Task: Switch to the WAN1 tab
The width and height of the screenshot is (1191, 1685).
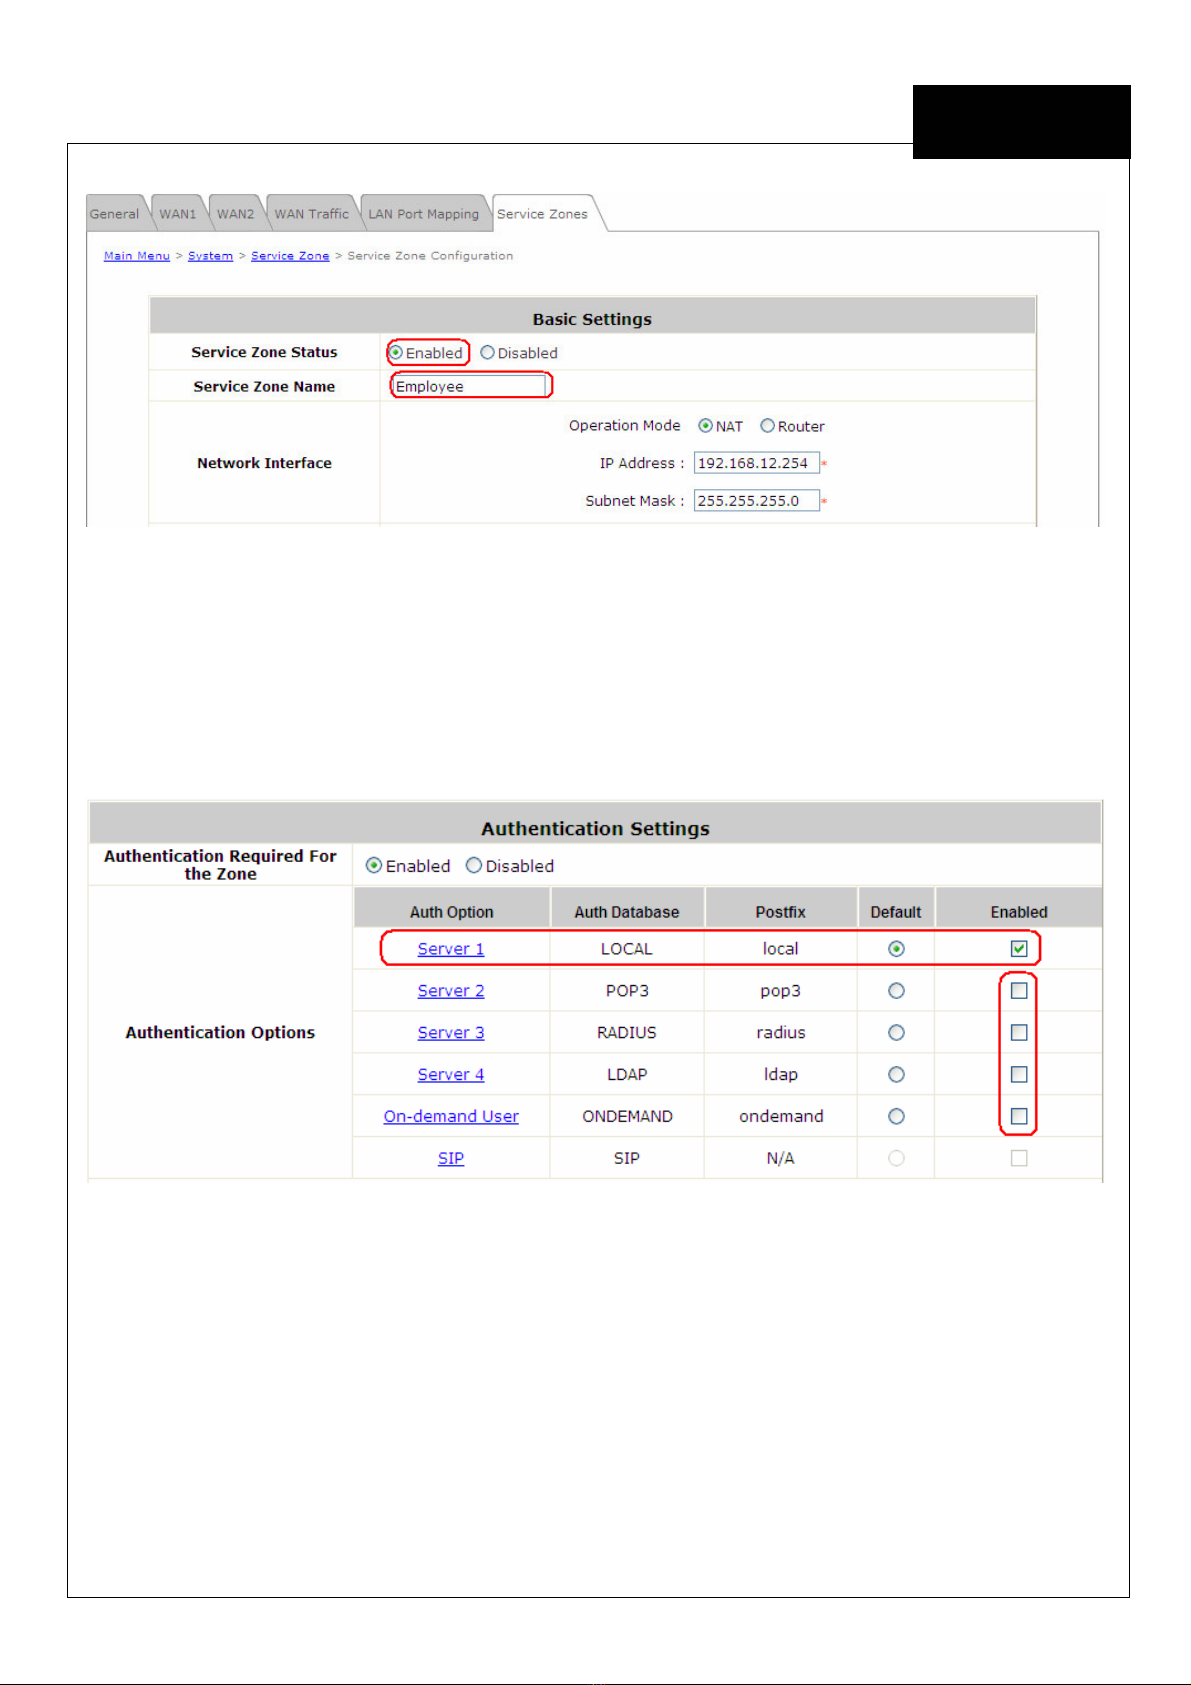Action: 178,214
